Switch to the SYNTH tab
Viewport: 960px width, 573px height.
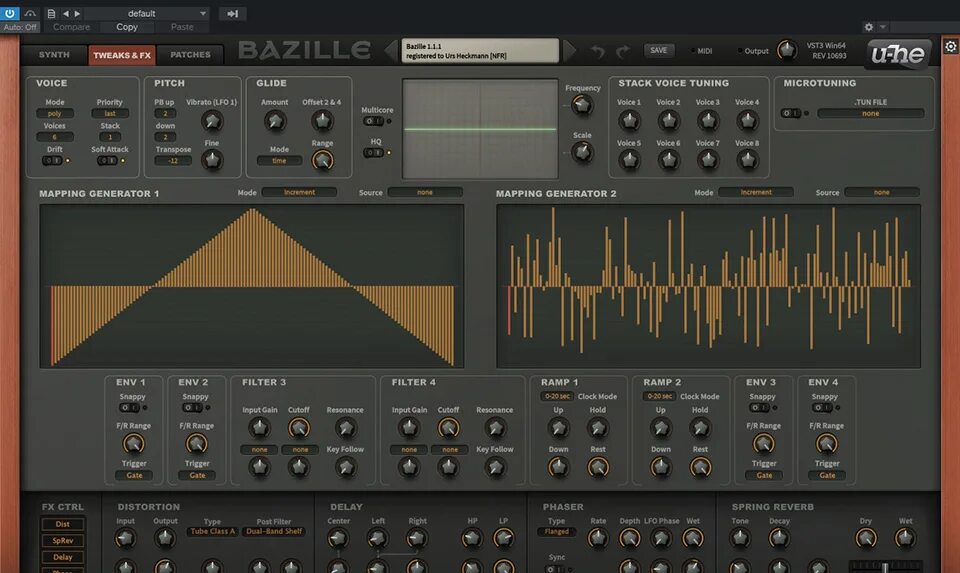(x=54, y=54)
